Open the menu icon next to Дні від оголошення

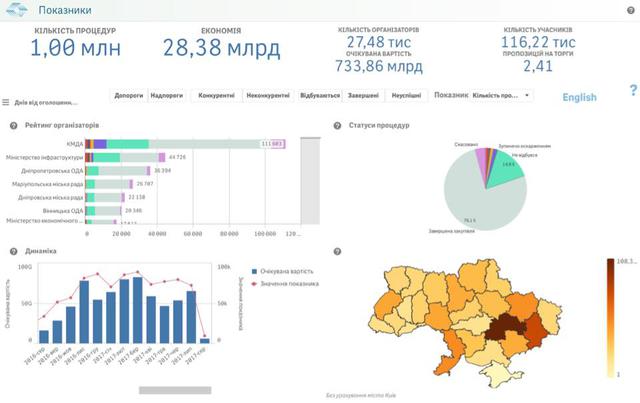pos(6,102)
